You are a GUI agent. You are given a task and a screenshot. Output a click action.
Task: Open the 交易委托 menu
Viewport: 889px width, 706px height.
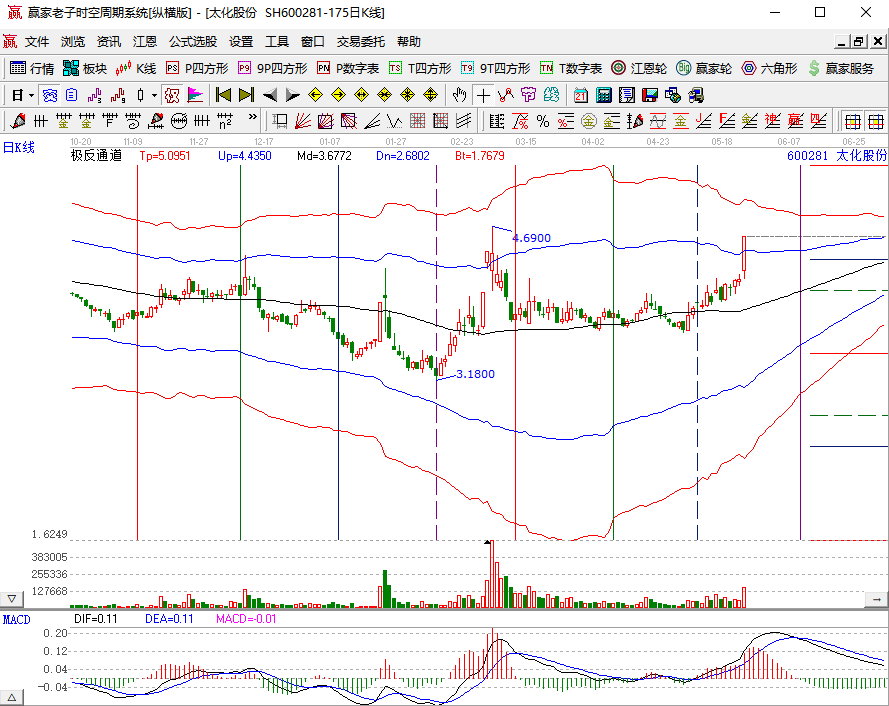360,42
